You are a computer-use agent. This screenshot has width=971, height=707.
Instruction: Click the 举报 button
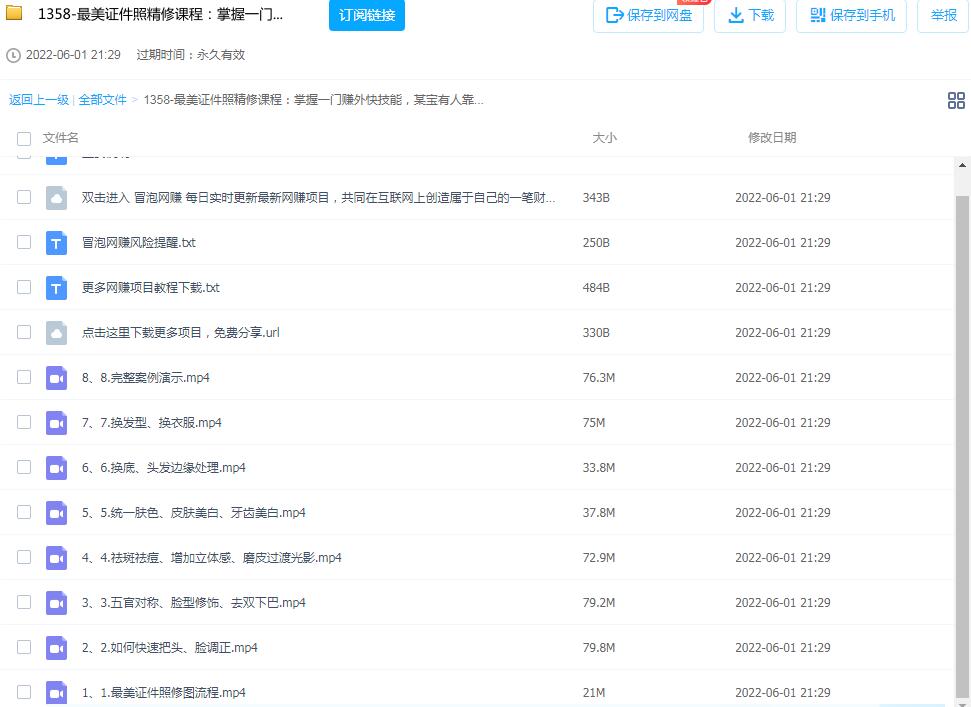click(x=943, y=15)
